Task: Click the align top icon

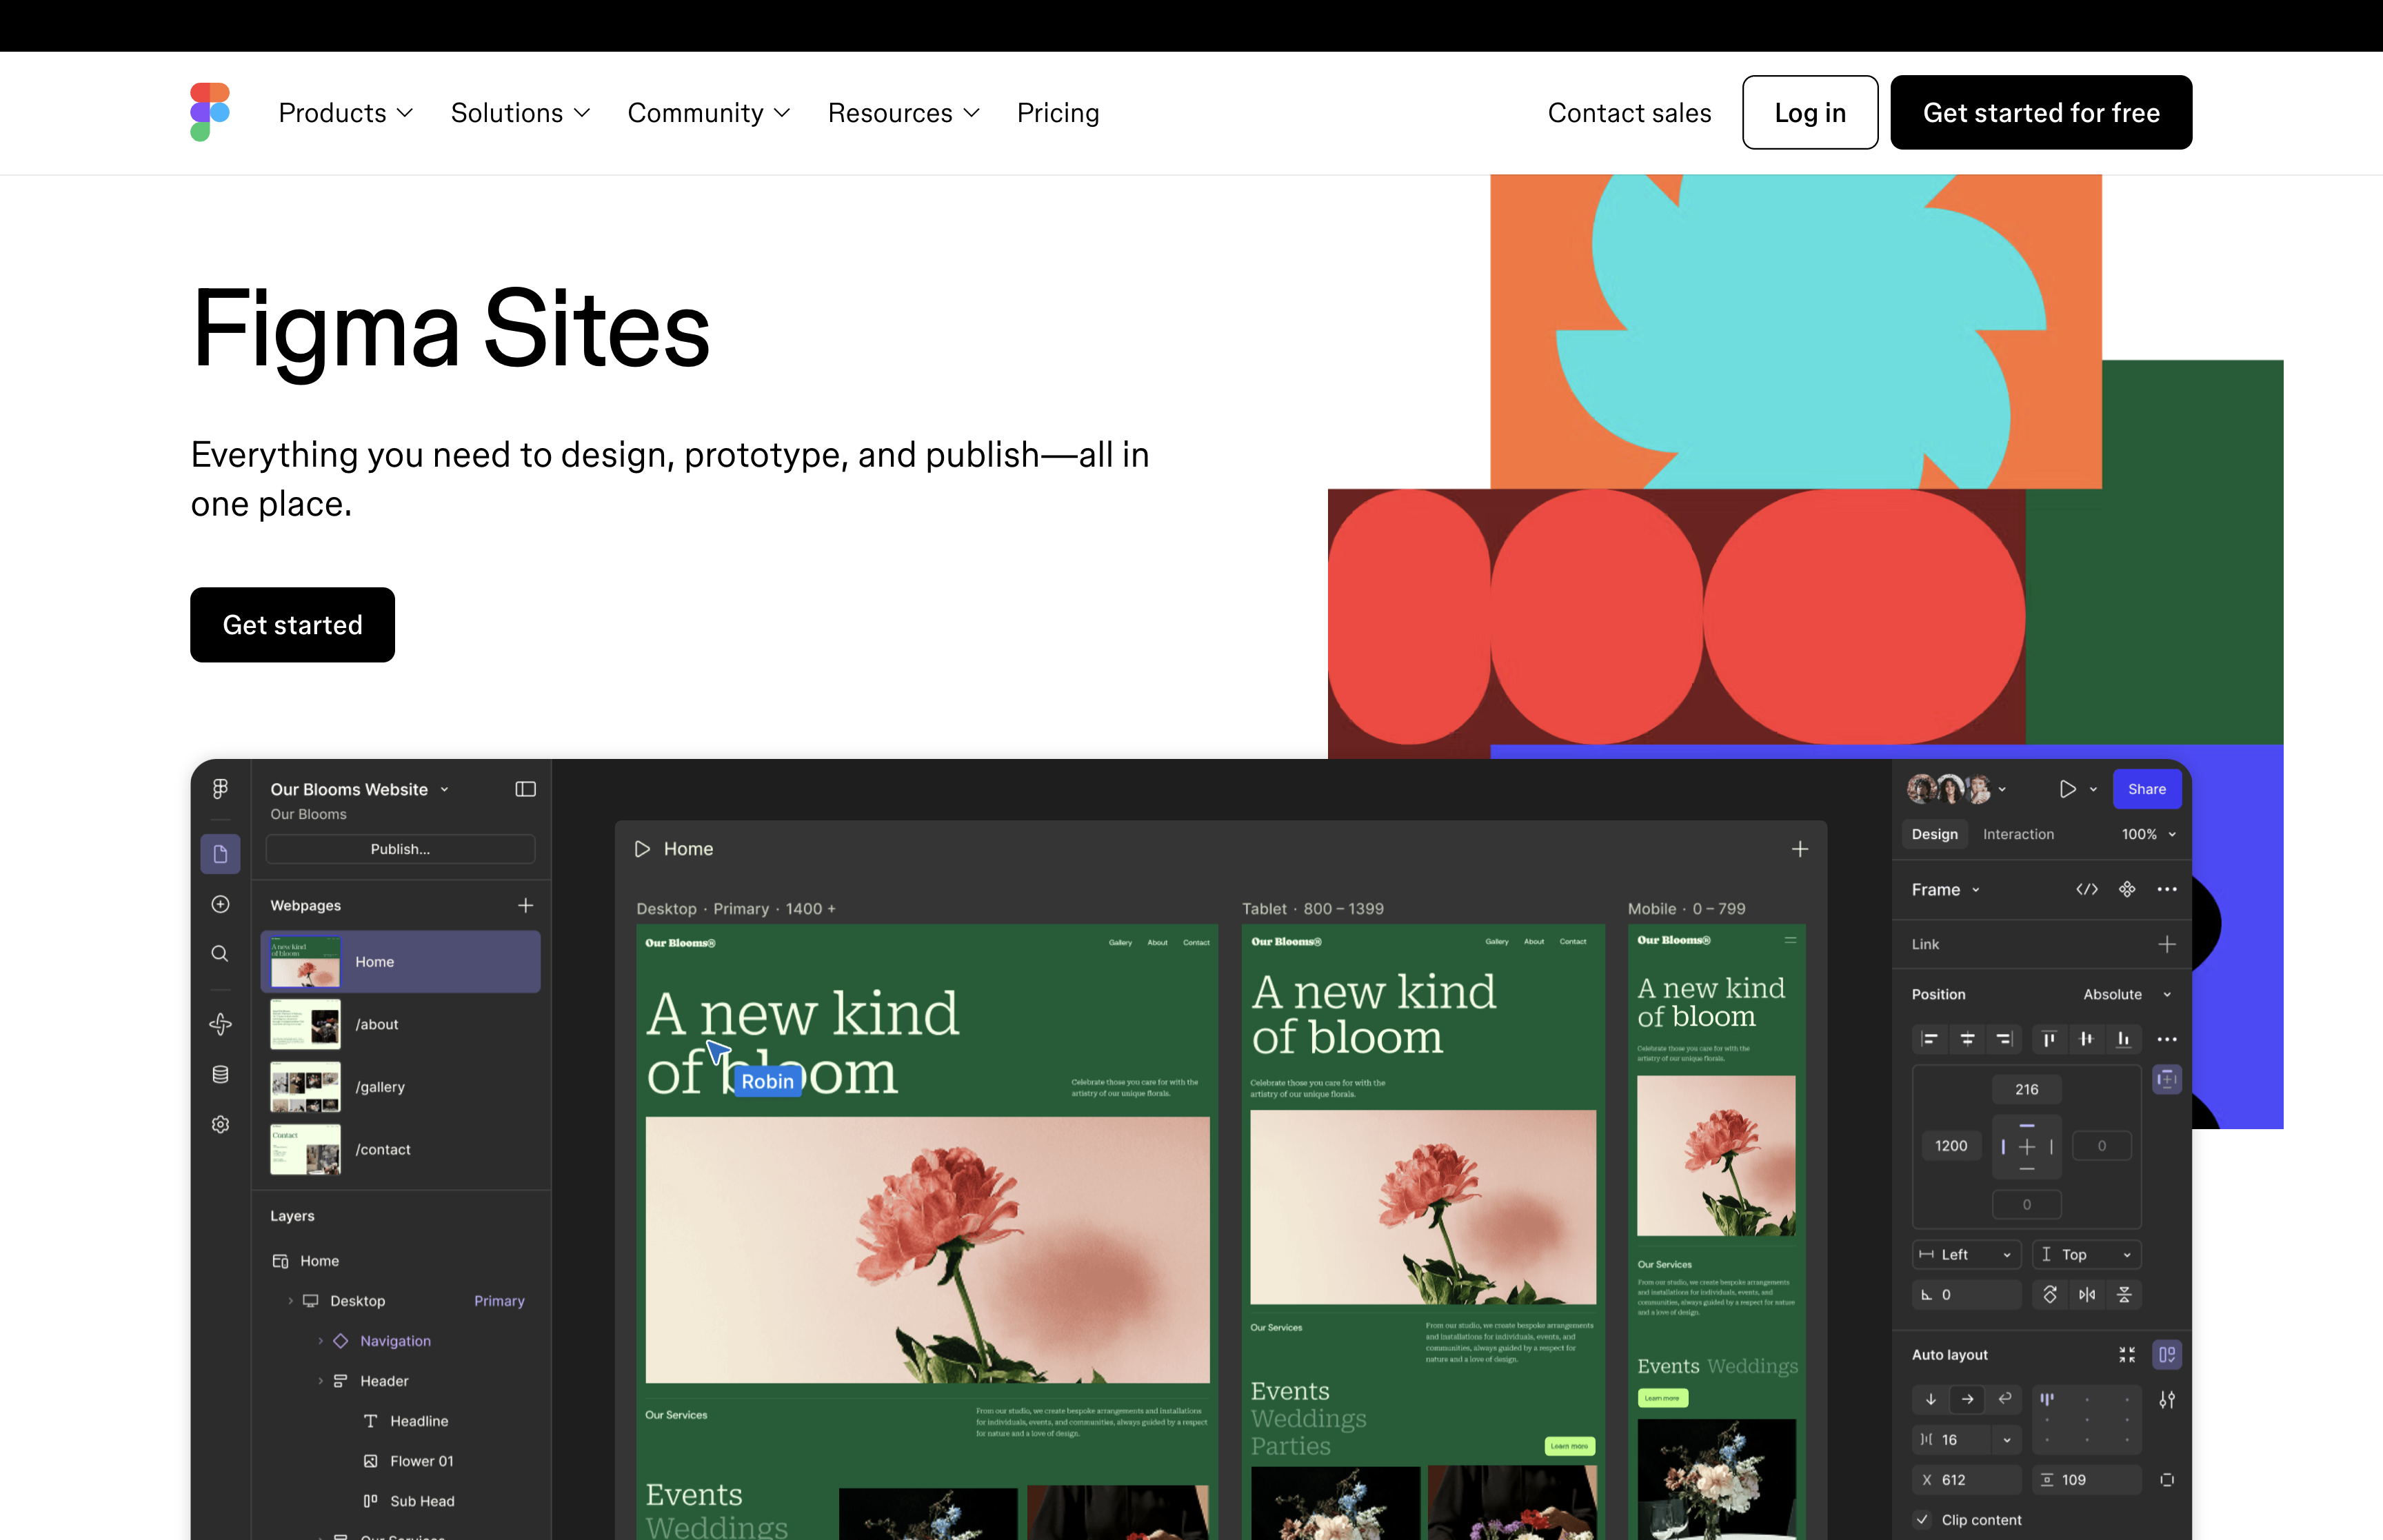Action: point(2049,1039)
